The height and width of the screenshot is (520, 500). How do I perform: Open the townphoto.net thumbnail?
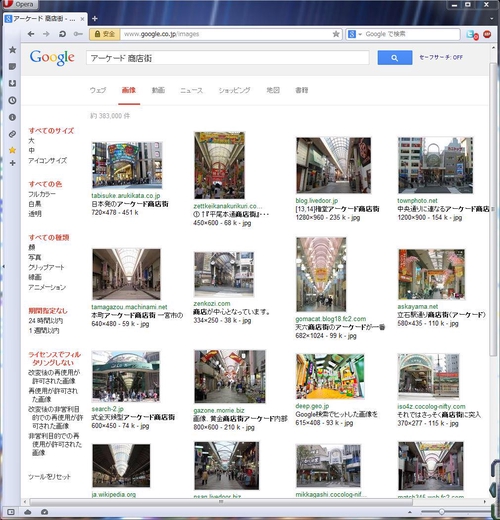(435, 165)
